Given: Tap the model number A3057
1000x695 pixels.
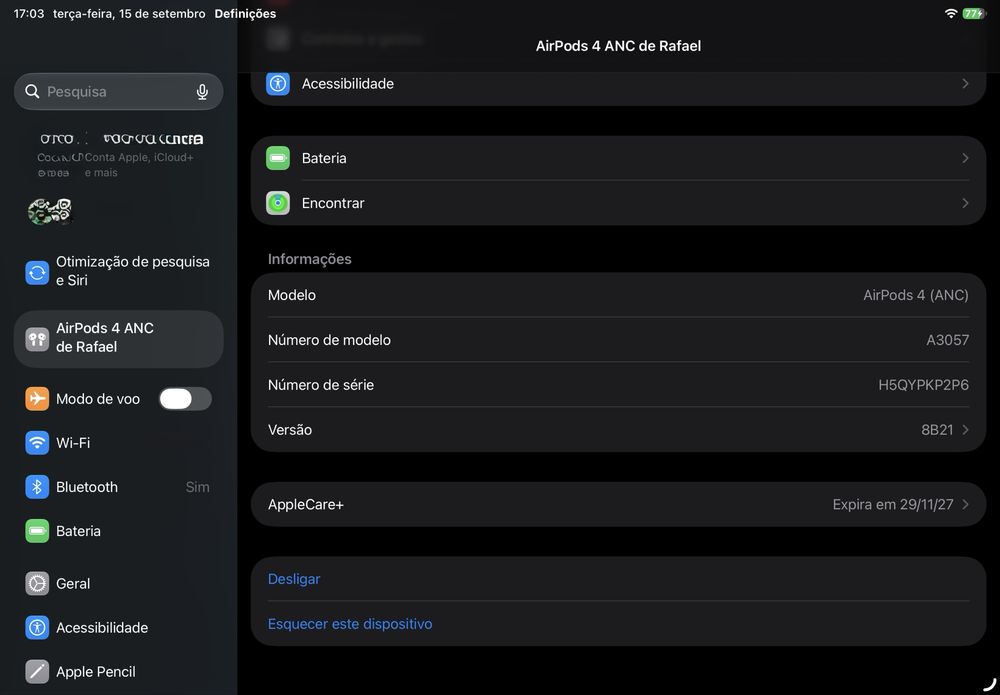Looking at the screenshot, I should 948,340.
